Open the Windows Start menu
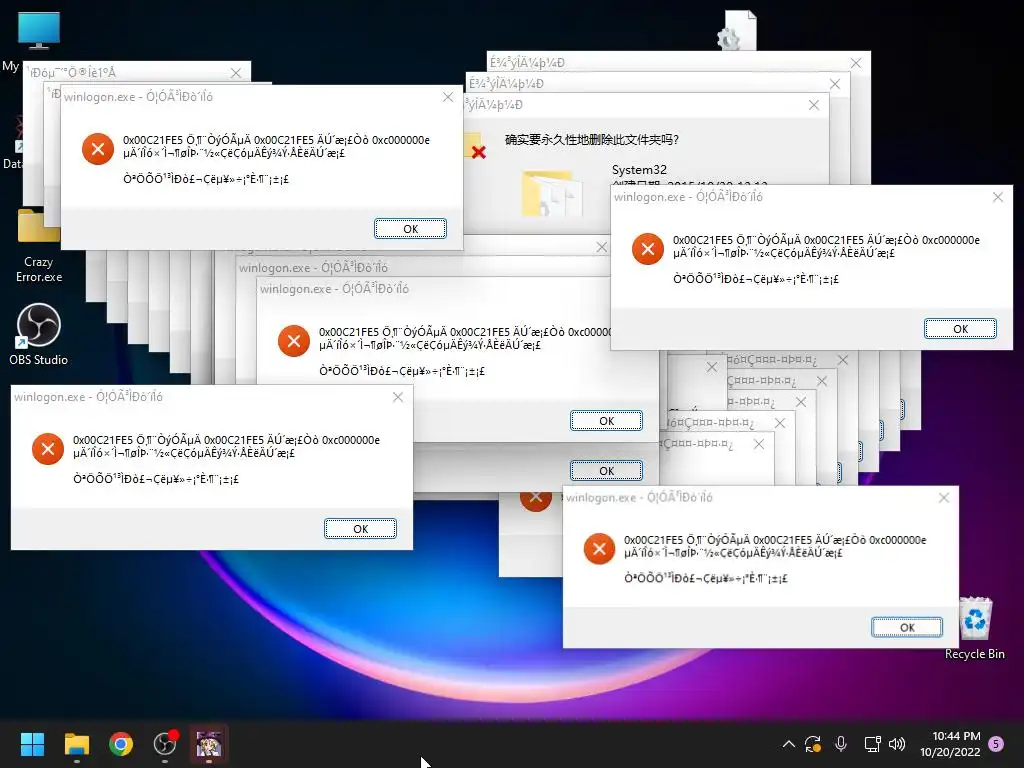The height and width of the screenshot is (768, 1024). point(32,744)
